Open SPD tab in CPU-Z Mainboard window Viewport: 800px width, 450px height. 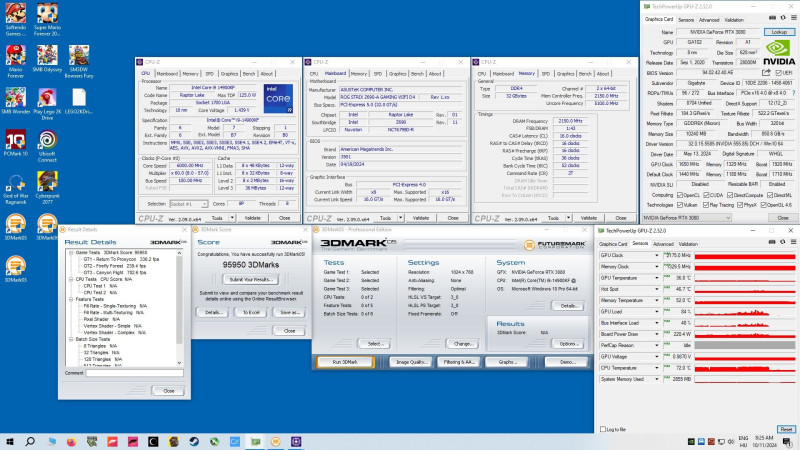coord(378,73)
